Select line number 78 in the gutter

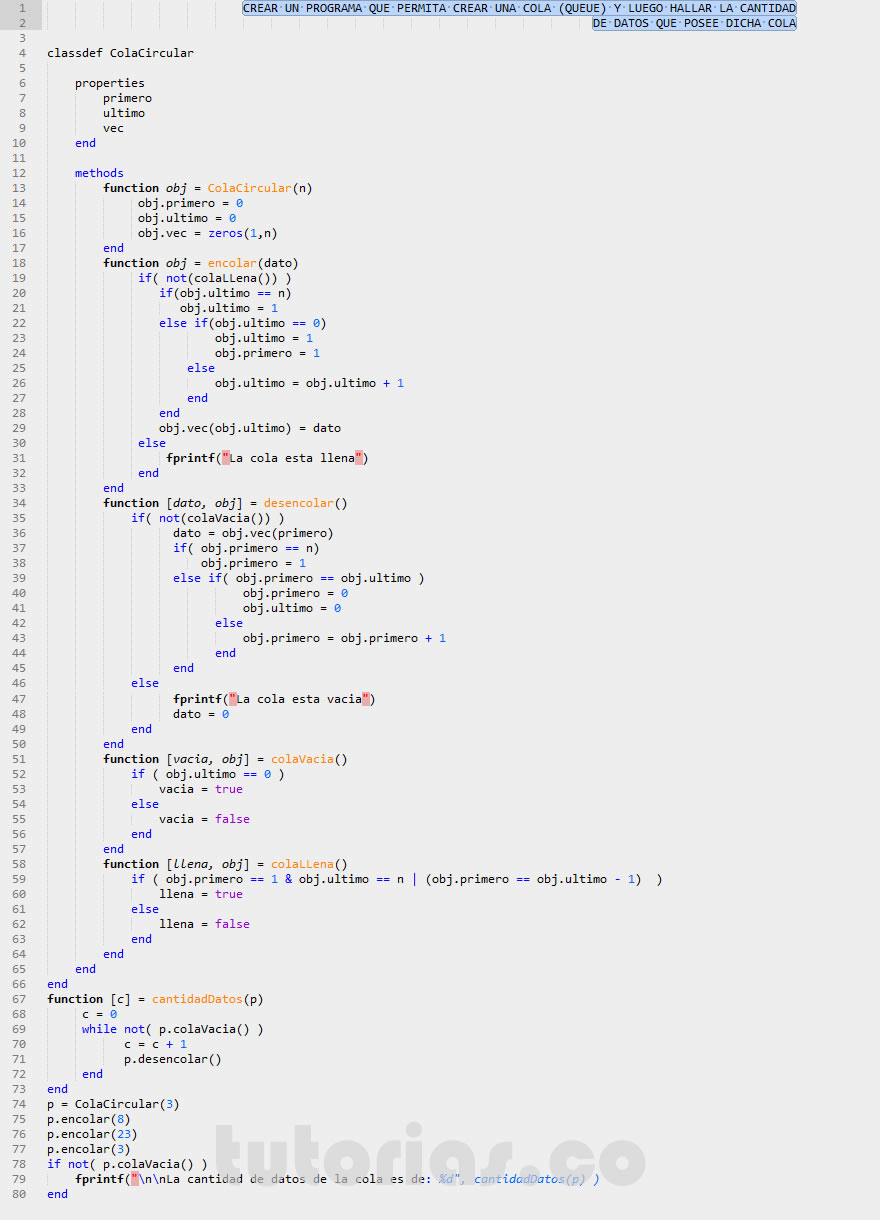pos(19,1163)
